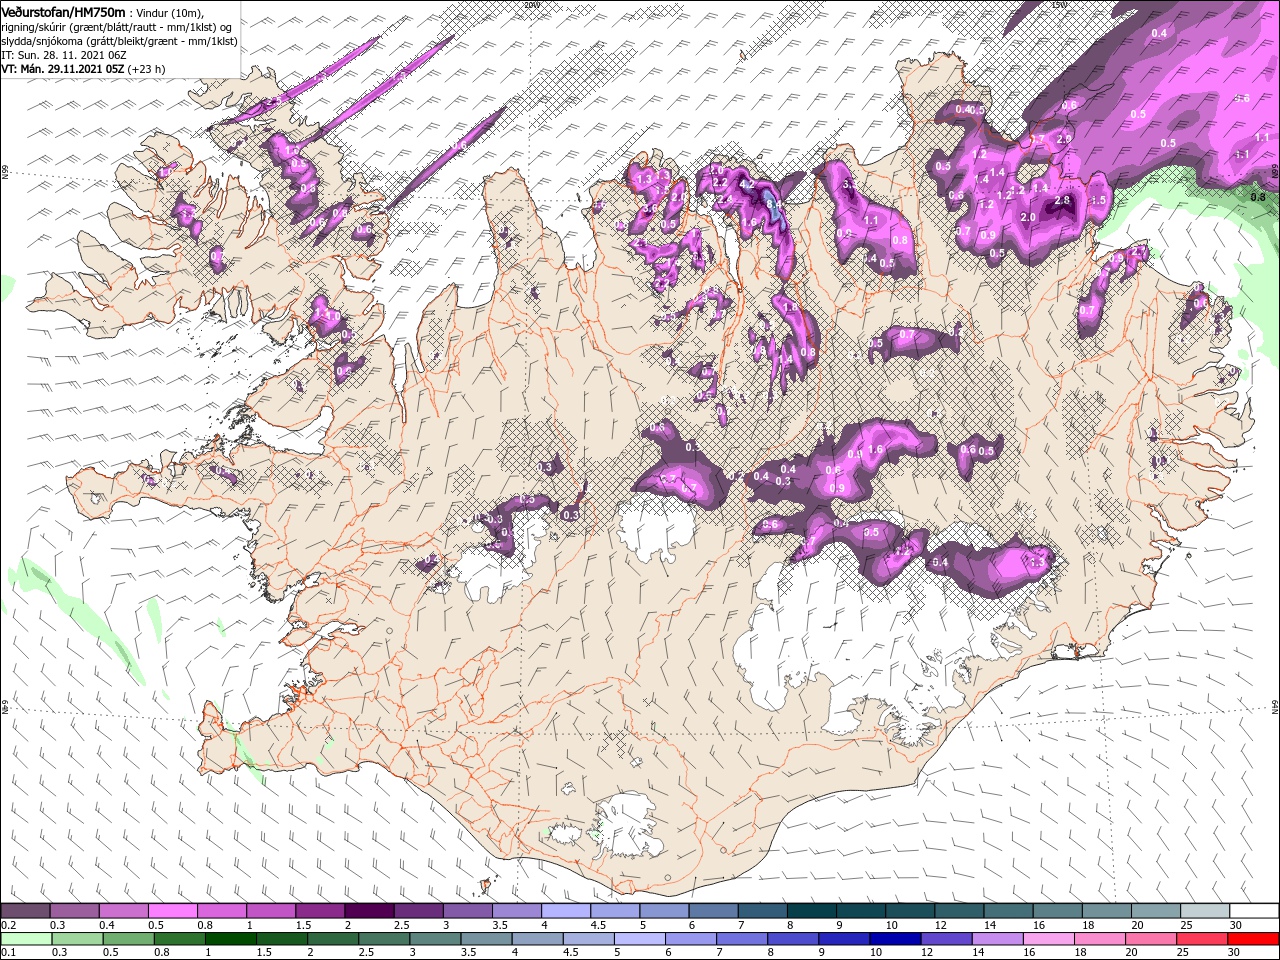Select darkest green lower swatch between 1 and 1.5
Image resolution: width=1280 pixels, height=960 pixels.
click(x=229, y=938)
